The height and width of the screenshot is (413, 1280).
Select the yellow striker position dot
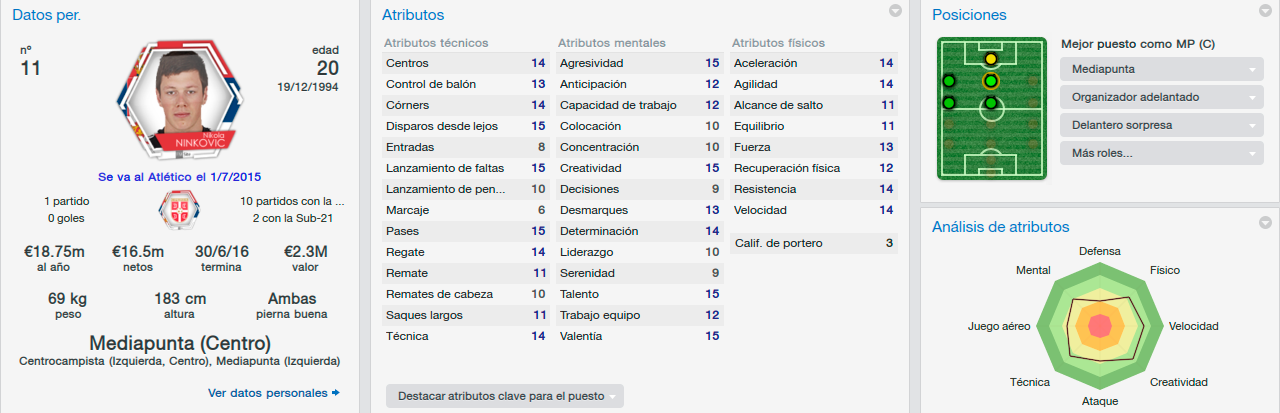pos(991,59)
